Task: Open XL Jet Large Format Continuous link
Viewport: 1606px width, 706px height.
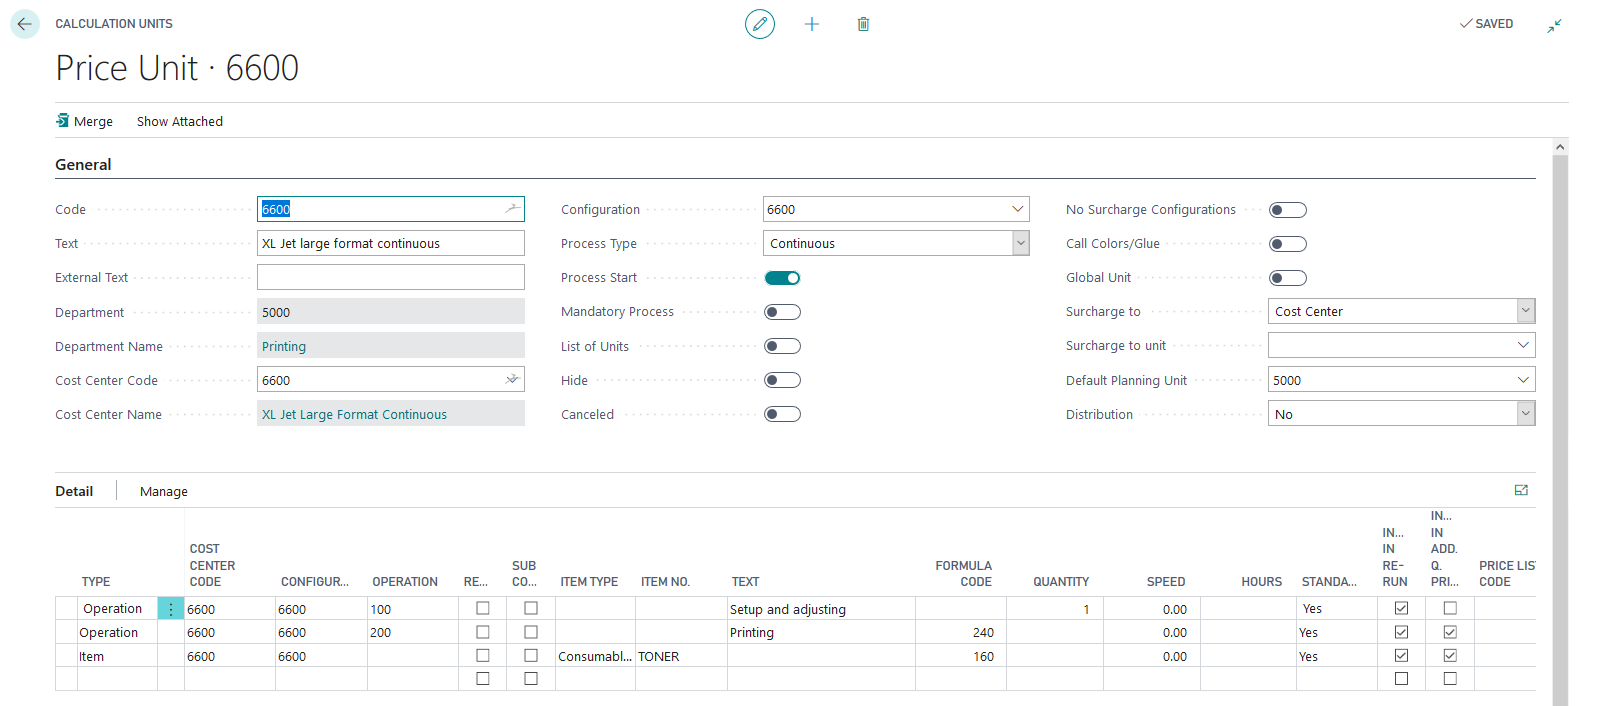Action: pos(354,414)
